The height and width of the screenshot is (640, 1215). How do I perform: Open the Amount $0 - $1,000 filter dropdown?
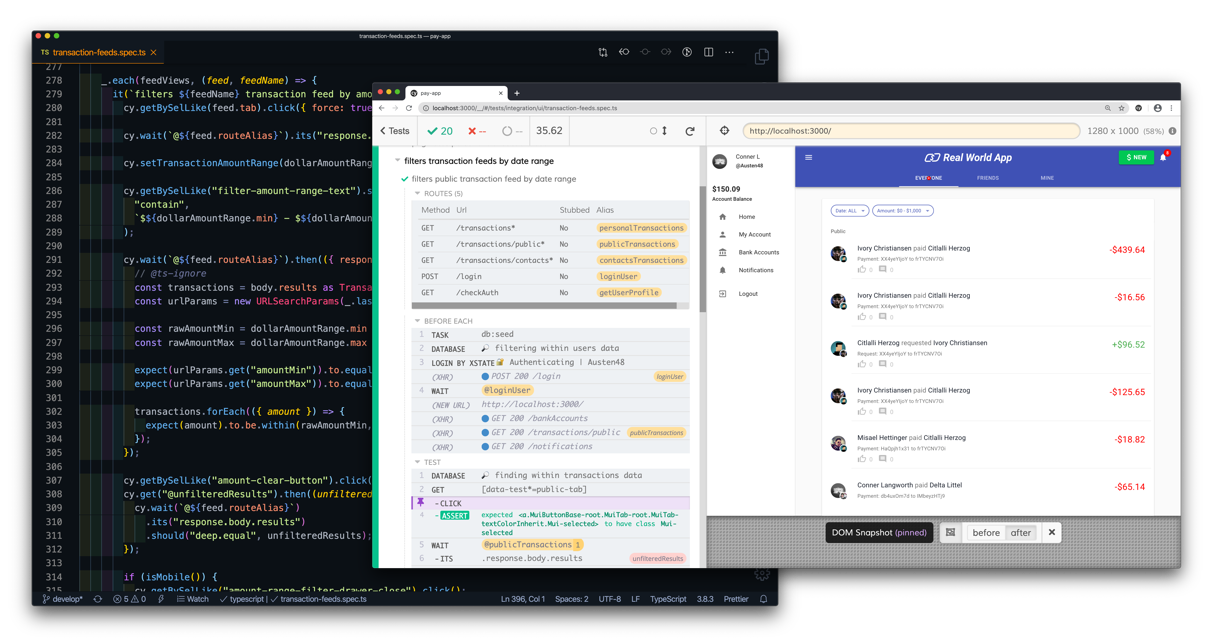pyautogui.click(x=901, y=210)
